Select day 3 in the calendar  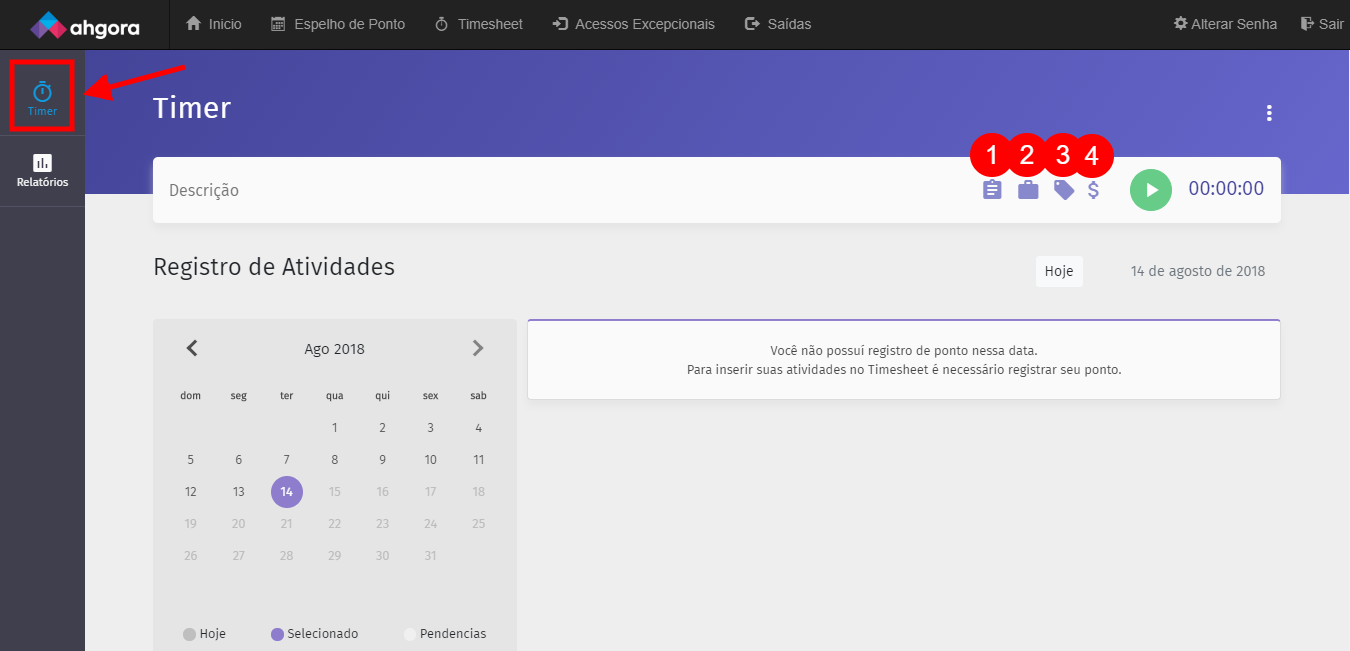click(430, 428)
